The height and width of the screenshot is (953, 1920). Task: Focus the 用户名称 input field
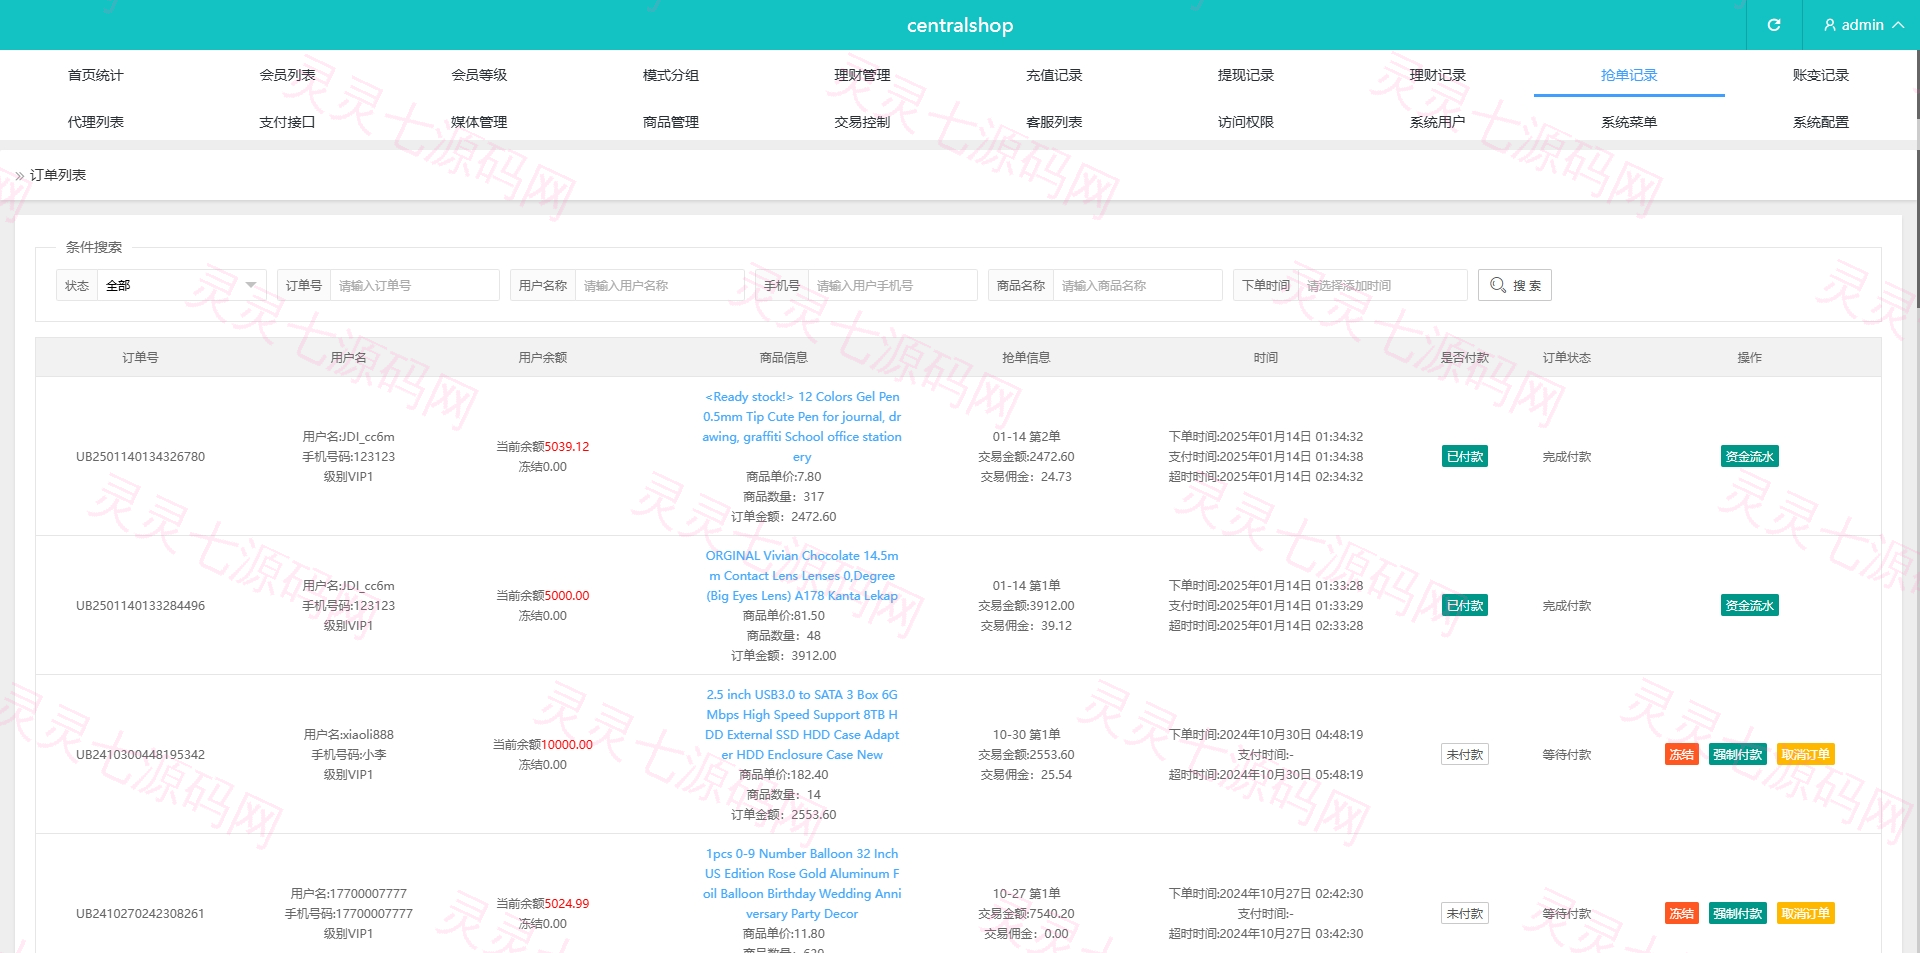659,285
